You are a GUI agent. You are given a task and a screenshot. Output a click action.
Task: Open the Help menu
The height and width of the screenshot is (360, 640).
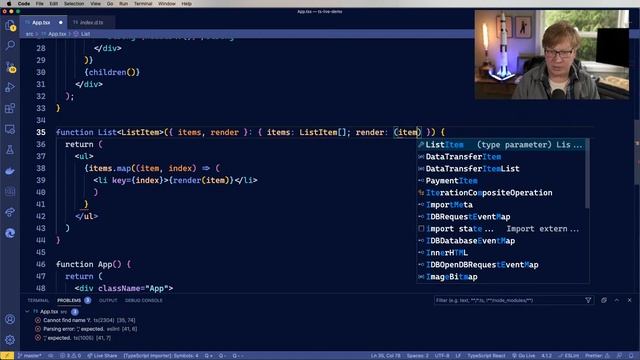[187, 4]
